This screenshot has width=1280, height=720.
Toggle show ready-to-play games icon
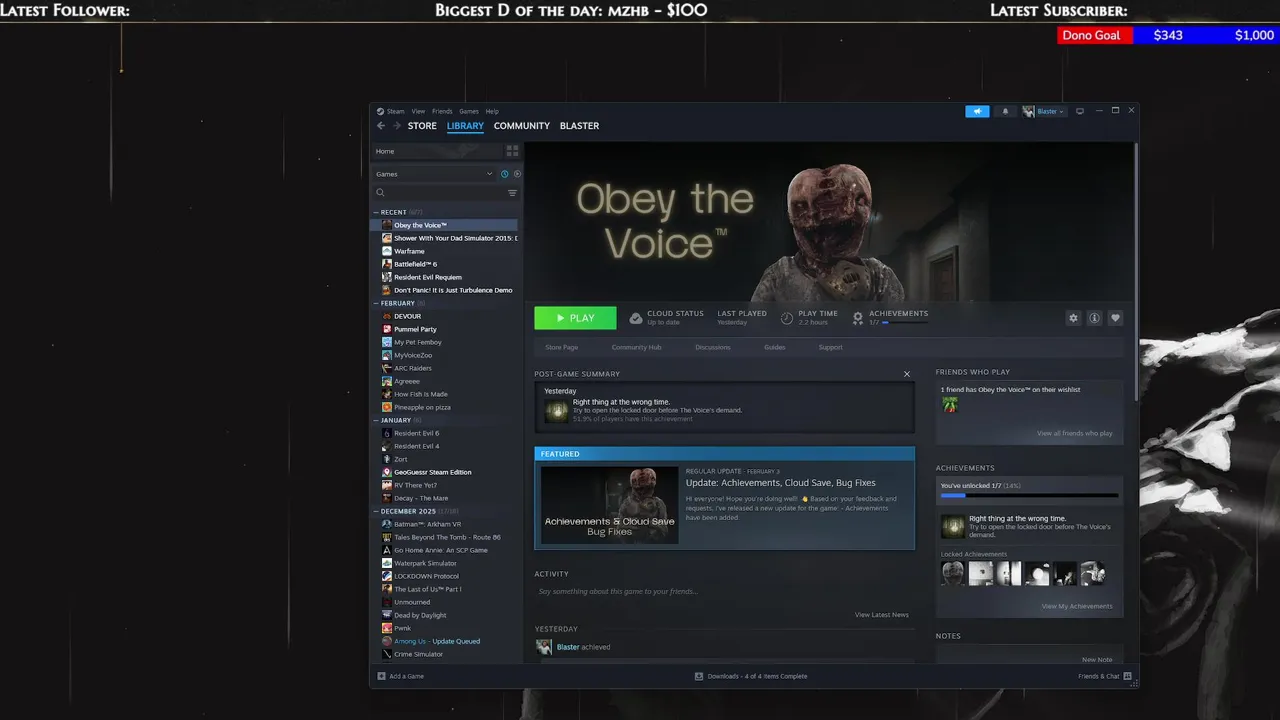click(x=517, y=174)
